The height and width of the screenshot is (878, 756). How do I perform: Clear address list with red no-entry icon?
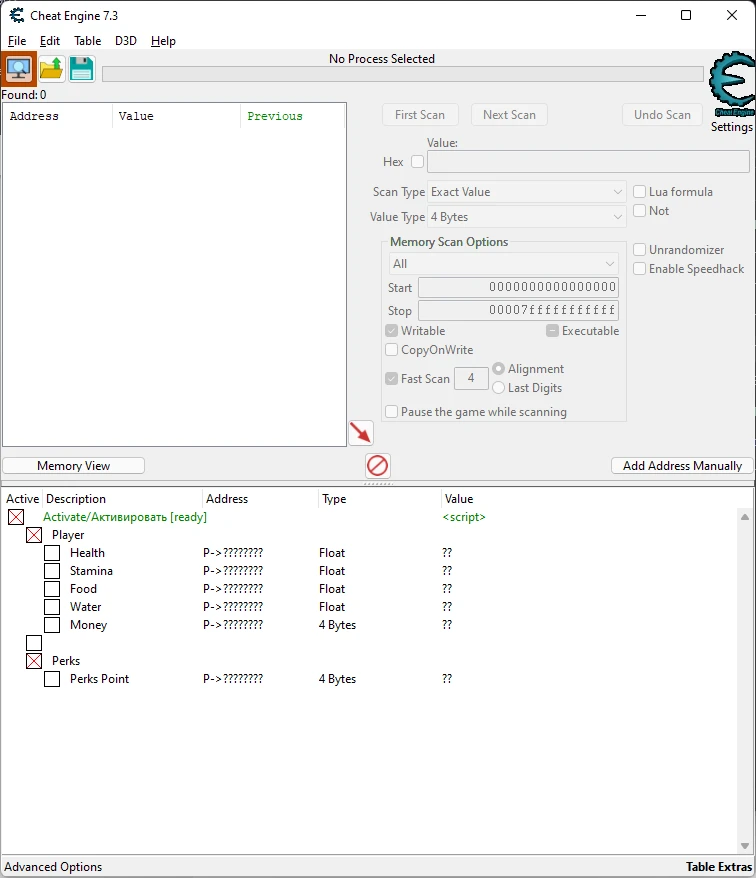pyautogui.click(x=377, y=465)
